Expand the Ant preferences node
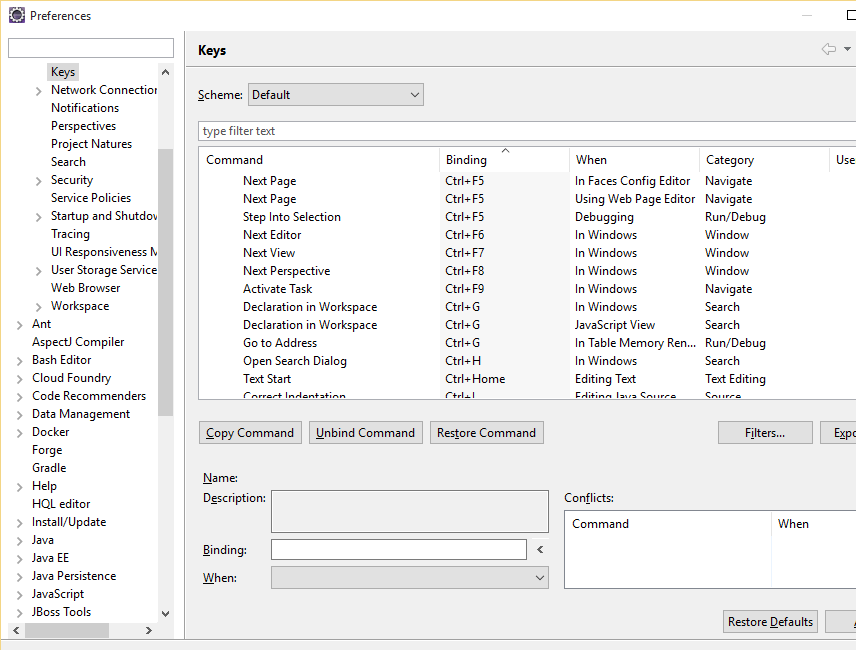This screenshot has height=650, width=864. pyautogui.click(x=22, y=323)
